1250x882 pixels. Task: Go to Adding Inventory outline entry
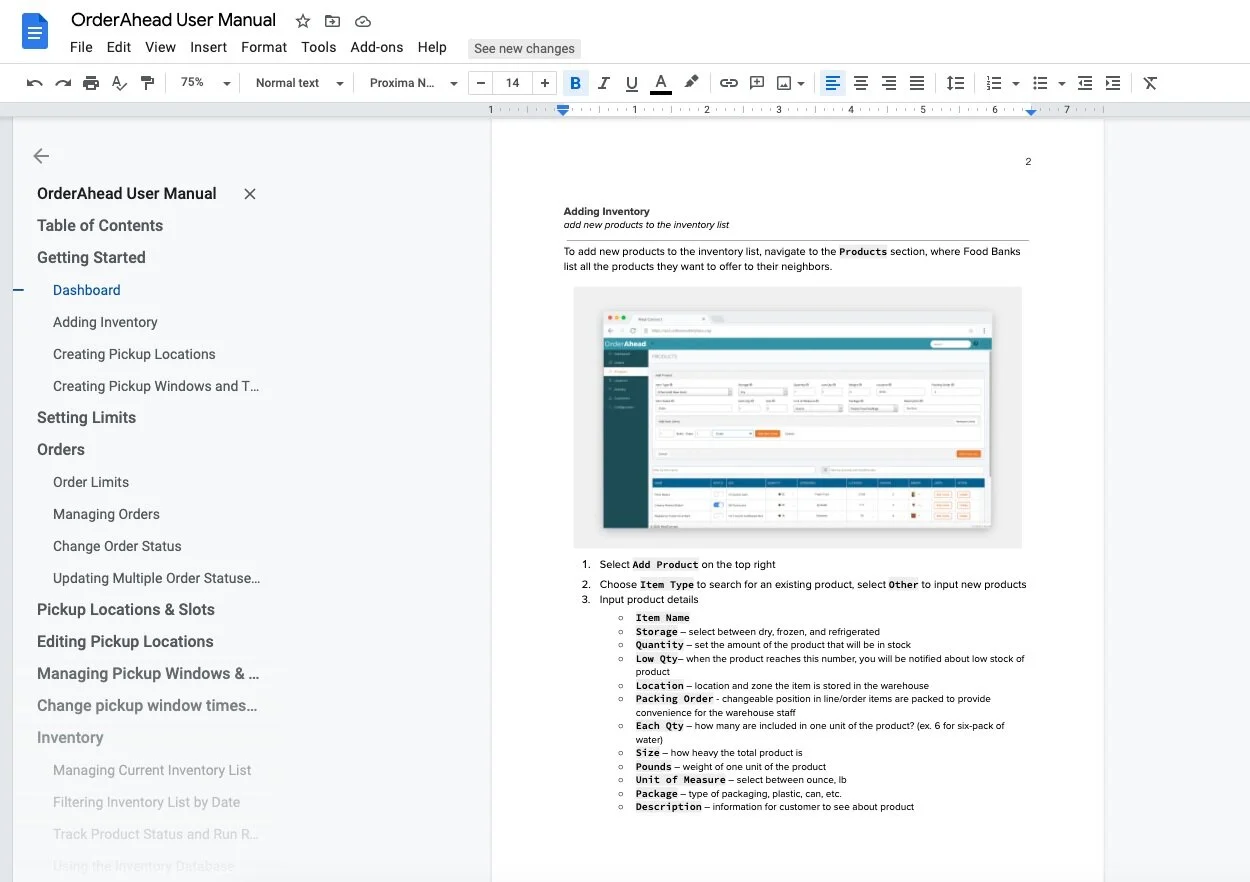pos(105,322)
